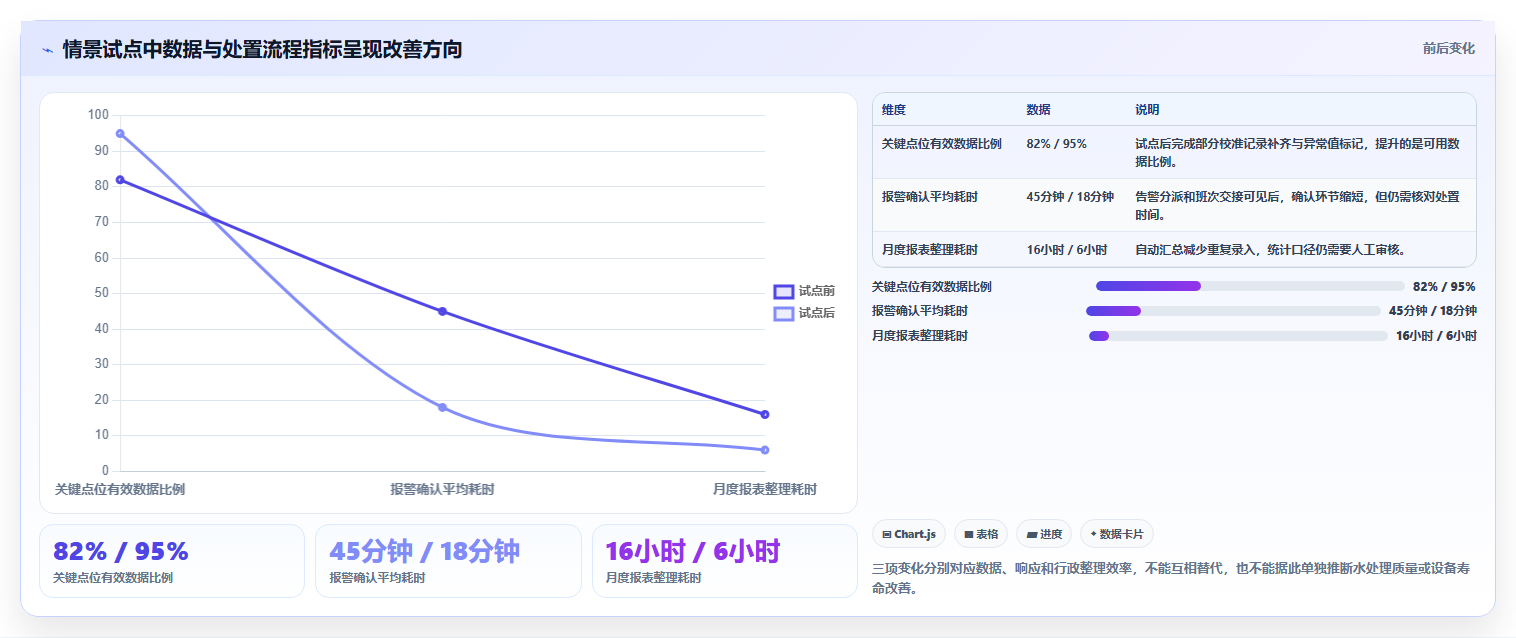The width and height of the screenshot is (1516, 638).
Task: Open the 16小时 / 6小时 data card
Action: pyautogui.click(x=725, y=561)
